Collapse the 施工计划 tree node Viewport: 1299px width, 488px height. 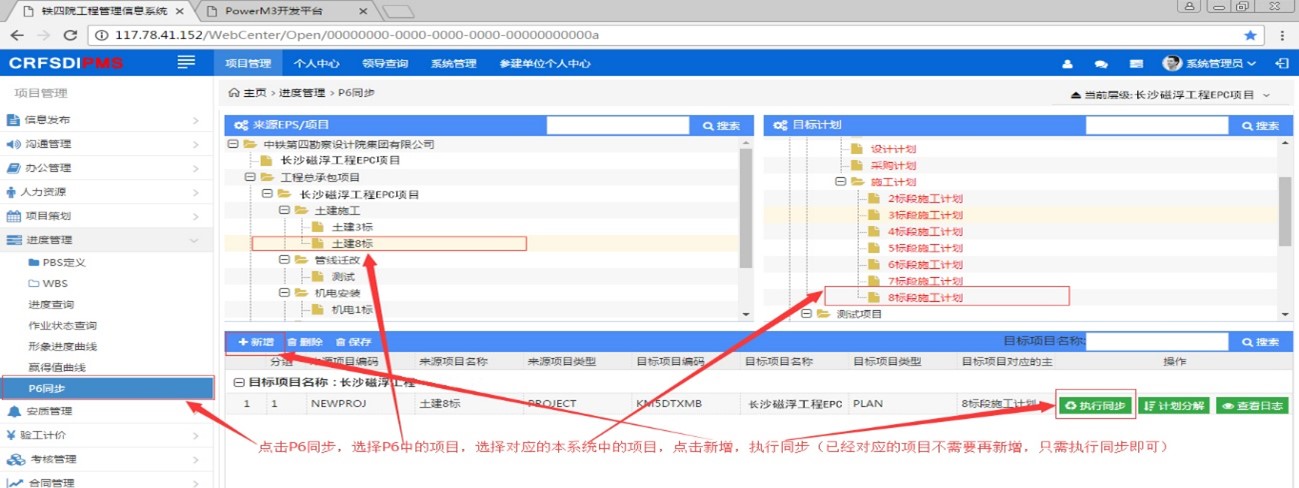[x=839, y=182]
